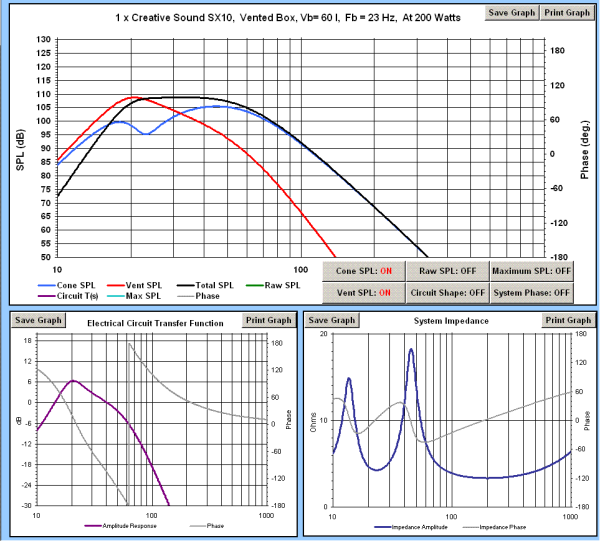Viewport: 600px width, 541px height.
Task: Click the System Impedance chart title
Action: (451, 321)
